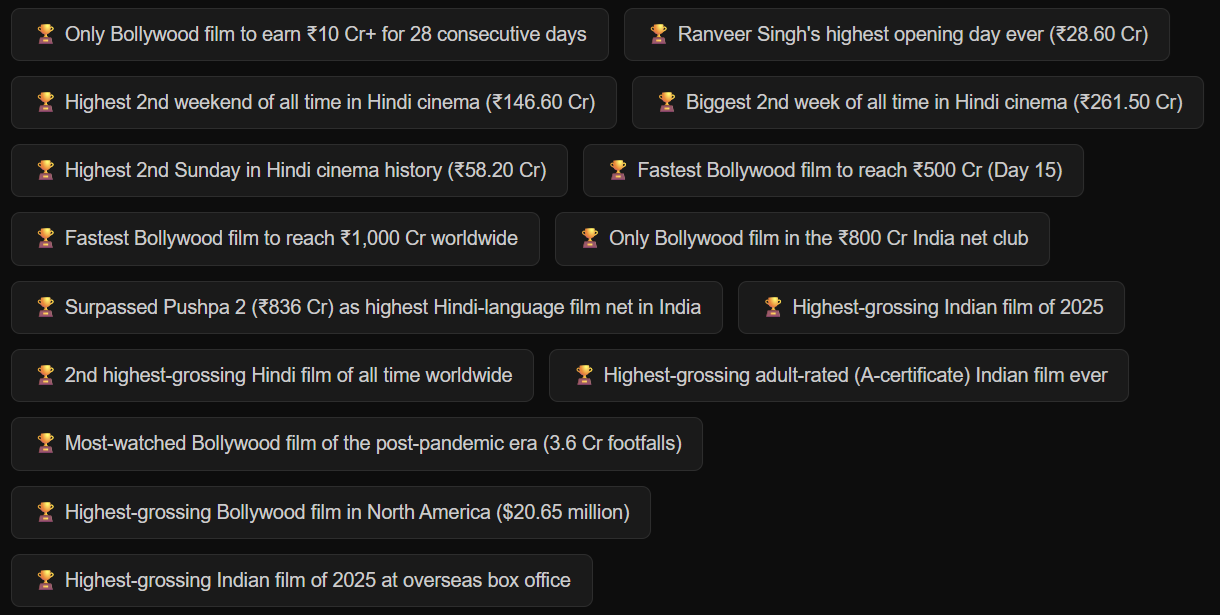The height and width of the screenshot is (615, 1220).
Task: Click the trophy icon beside Ranveer Singh's opening day record
Action: (x=659, y=34)
